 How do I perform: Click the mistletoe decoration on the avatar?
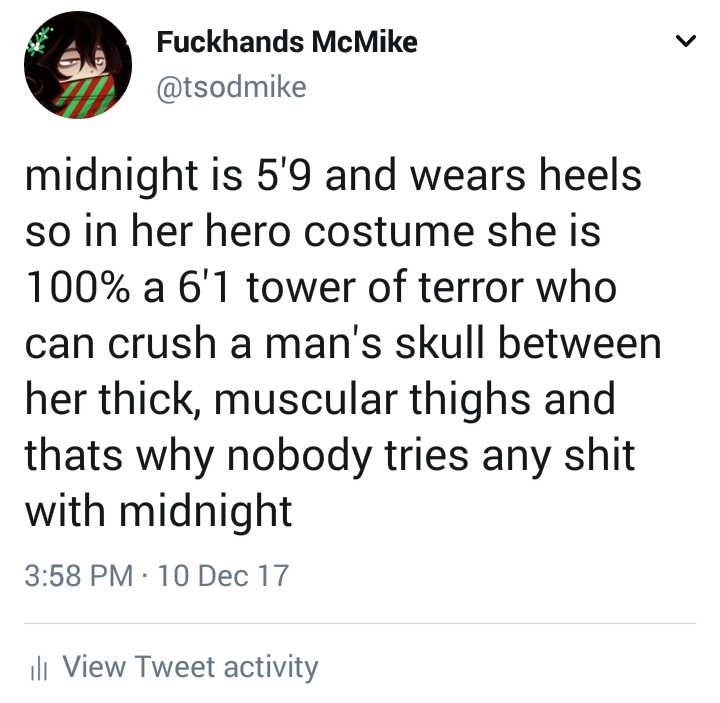coord(40,41)
